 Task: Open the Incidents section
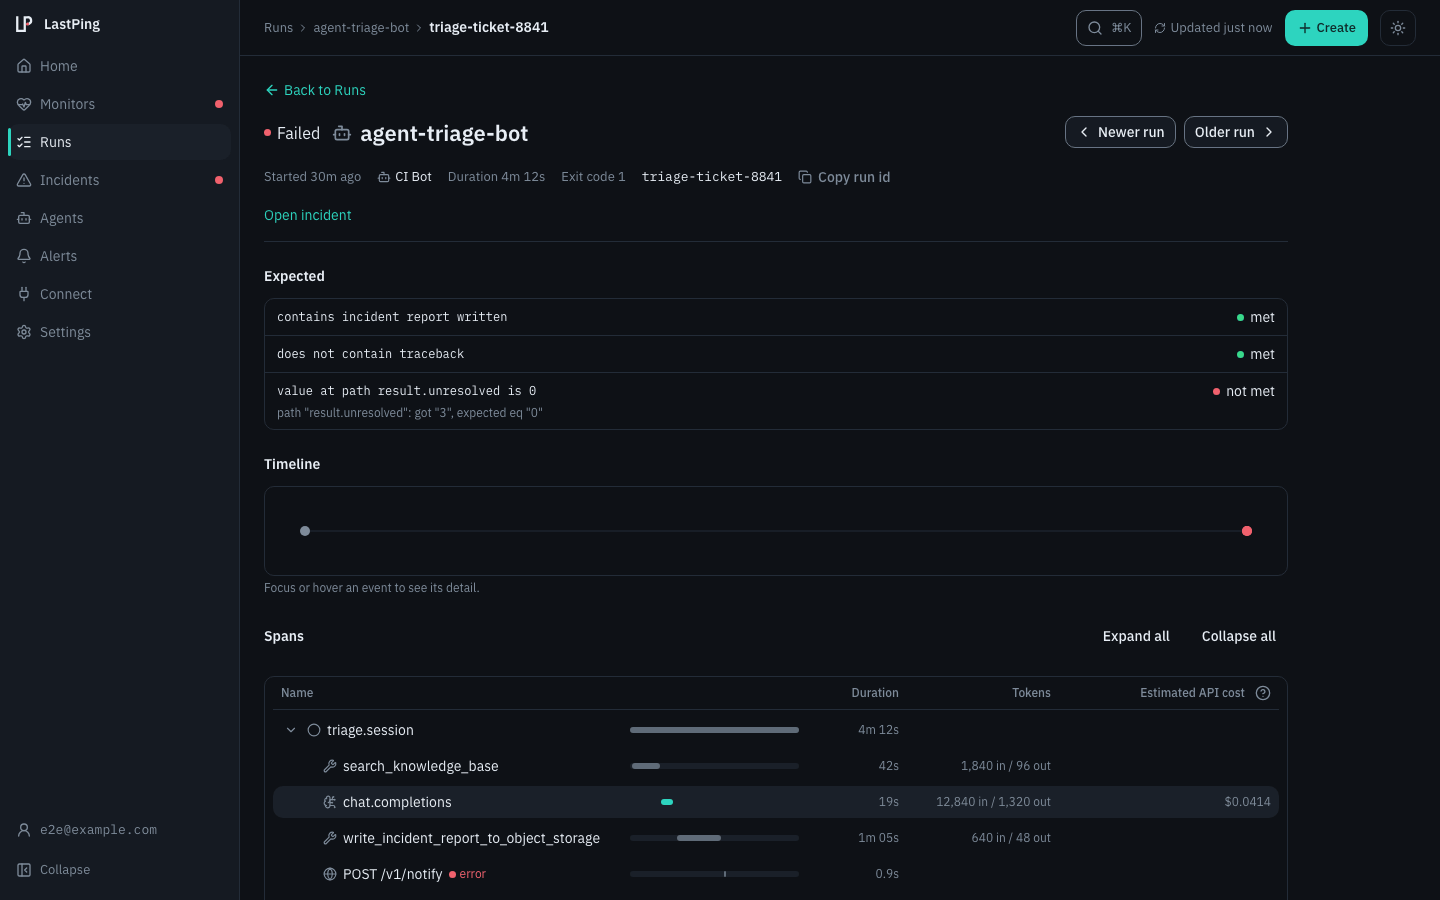(x=119, y=180)
